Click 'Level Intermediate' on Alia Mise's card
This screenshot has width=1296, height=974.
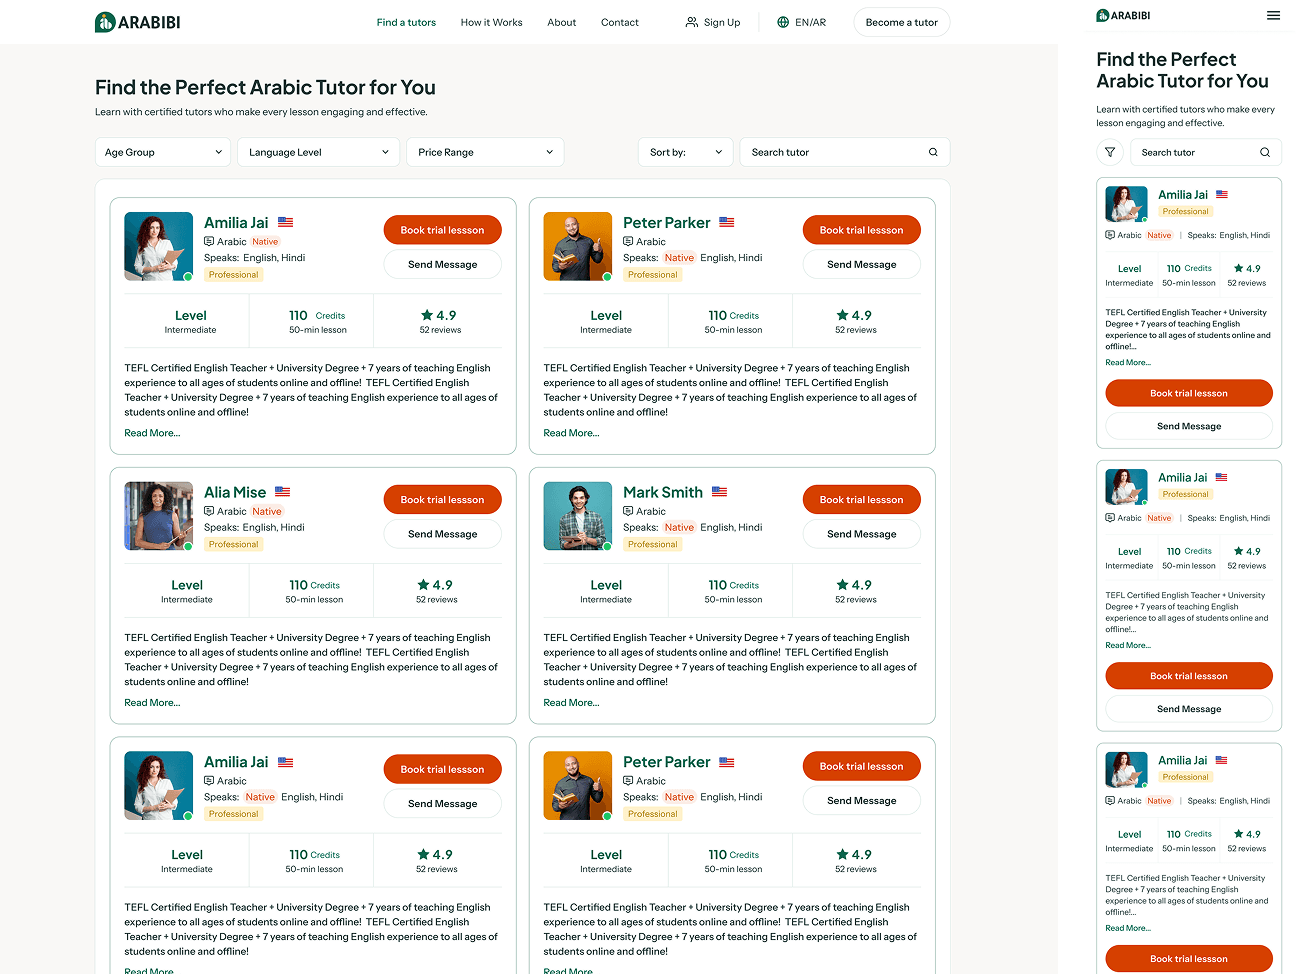pyautogui.click(x=187, y=591)
